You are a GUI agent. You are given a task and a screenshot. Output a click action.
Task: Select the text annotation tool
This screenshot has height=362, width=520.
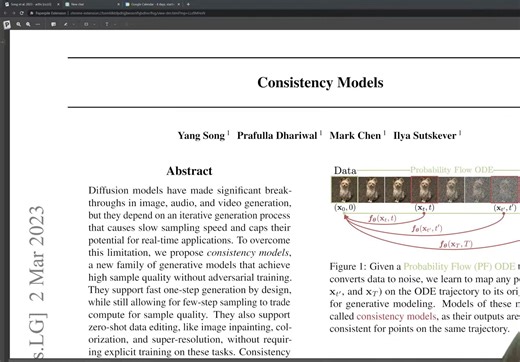pos(107,24)
